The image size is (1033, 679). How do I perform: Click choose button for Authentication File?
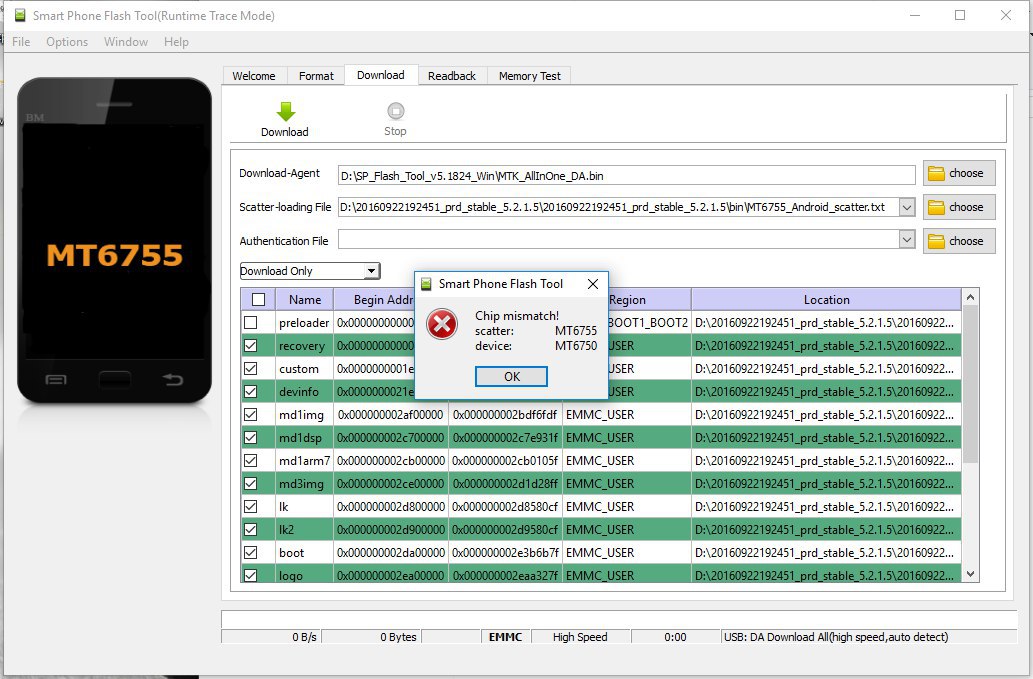pos(959,242)
